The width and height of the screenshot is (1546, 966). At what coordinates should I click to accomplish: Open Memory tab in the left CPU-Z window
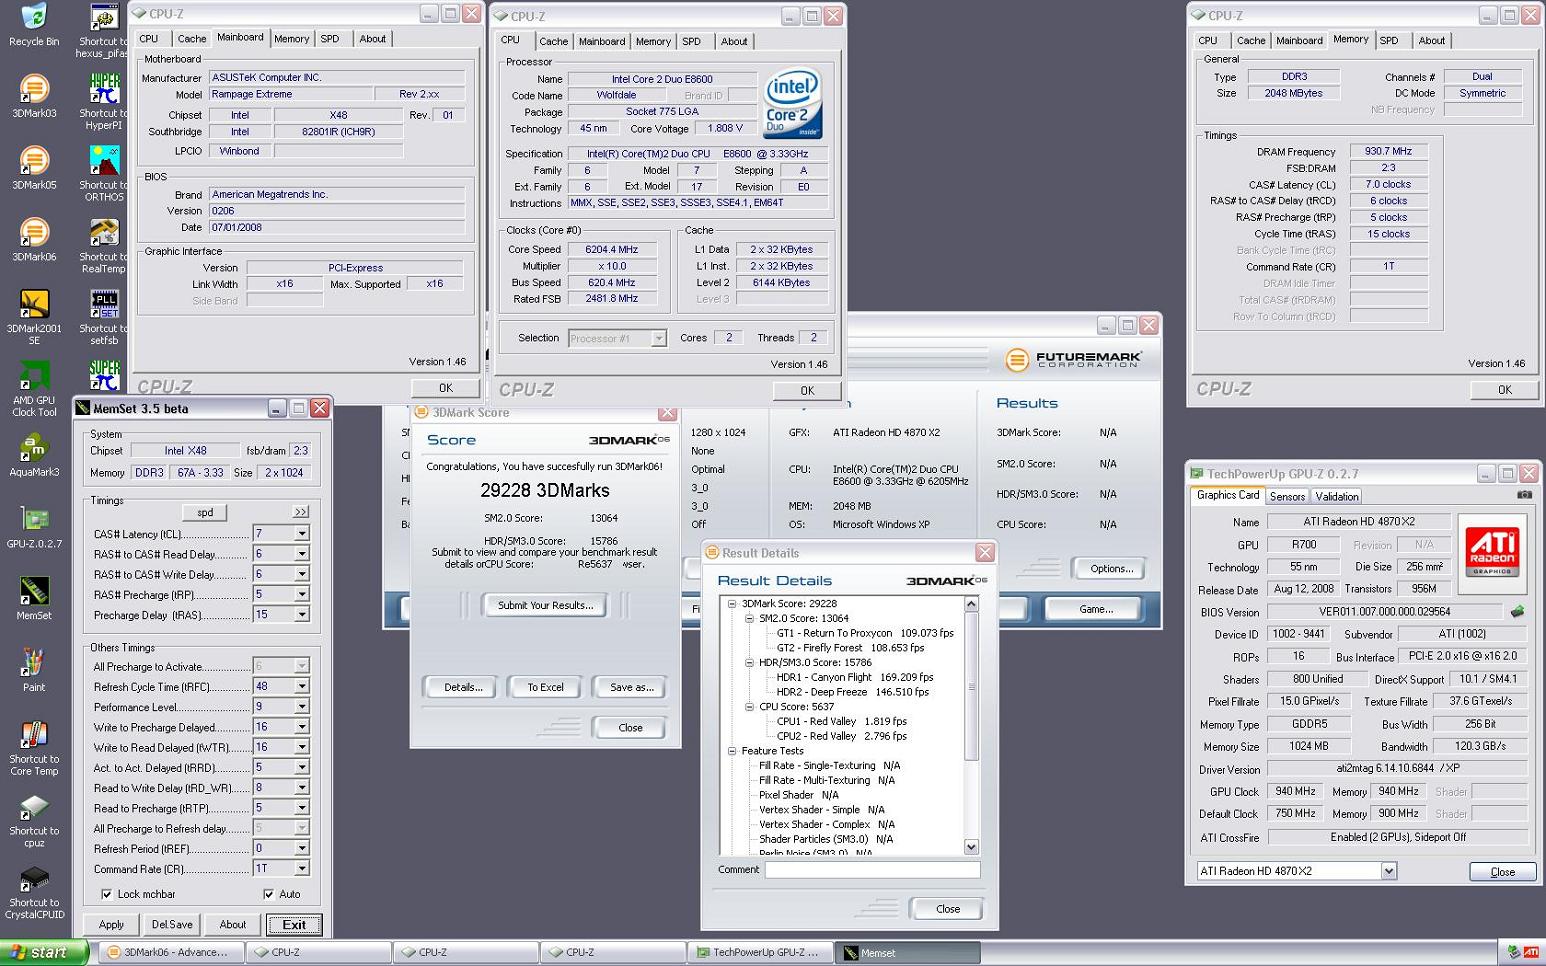(x=291, y=39)
